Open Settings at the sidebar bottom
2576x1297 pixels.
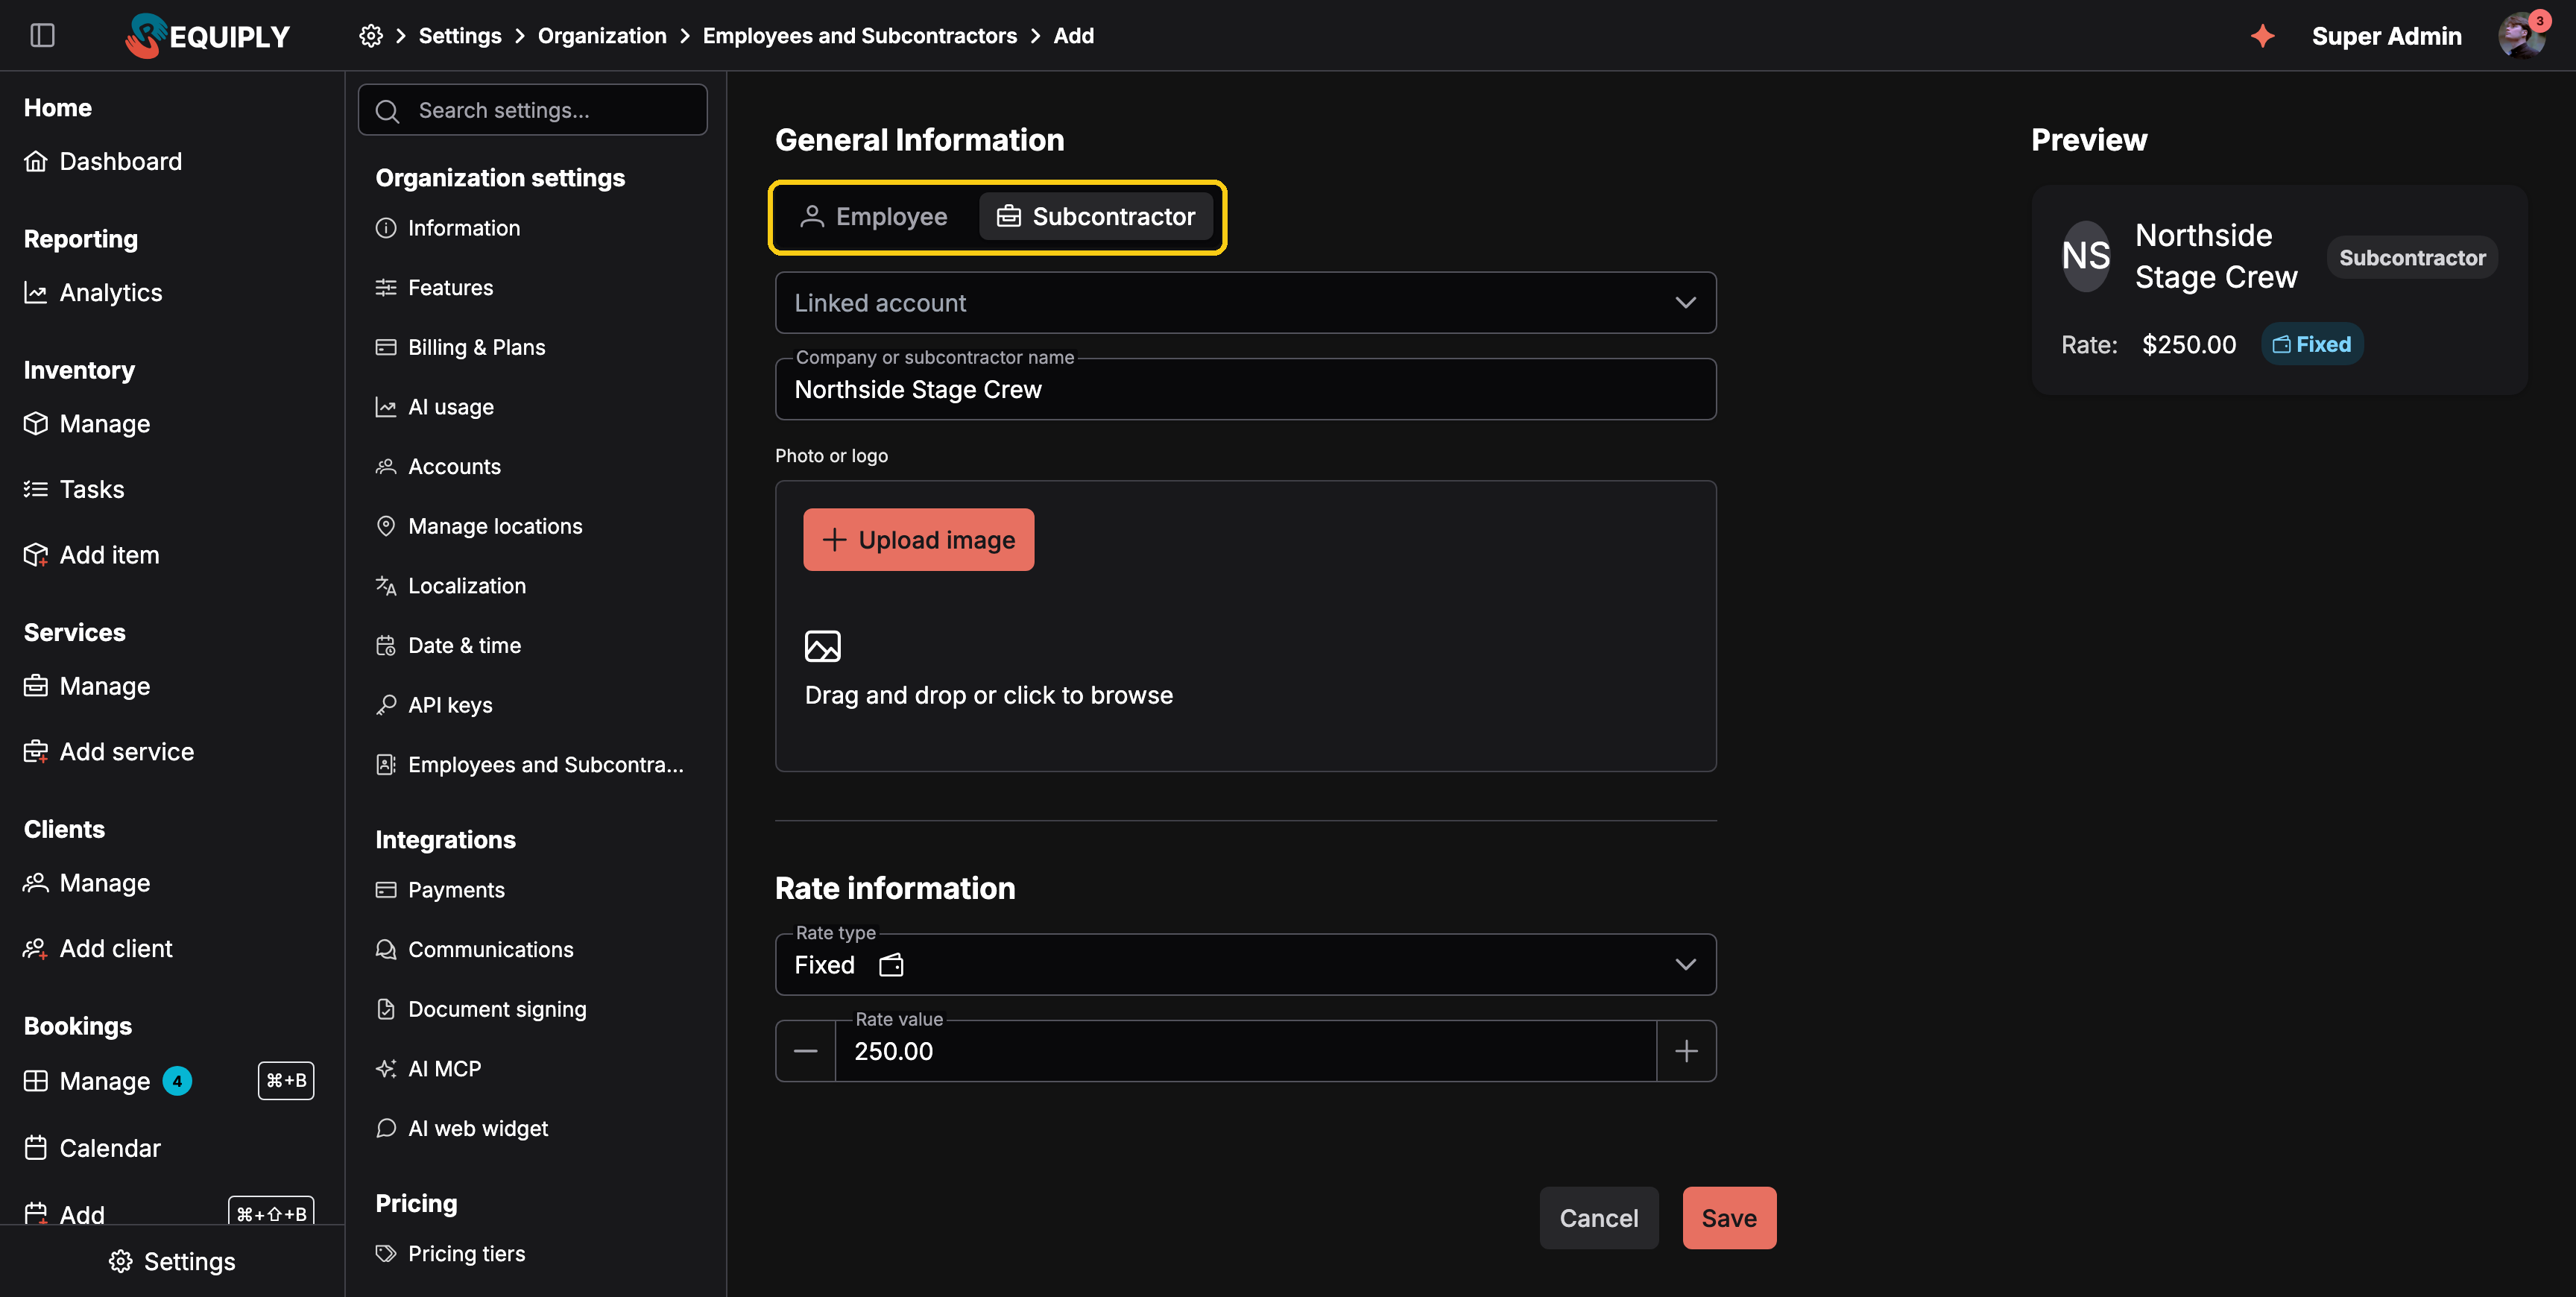point(172,1262)
